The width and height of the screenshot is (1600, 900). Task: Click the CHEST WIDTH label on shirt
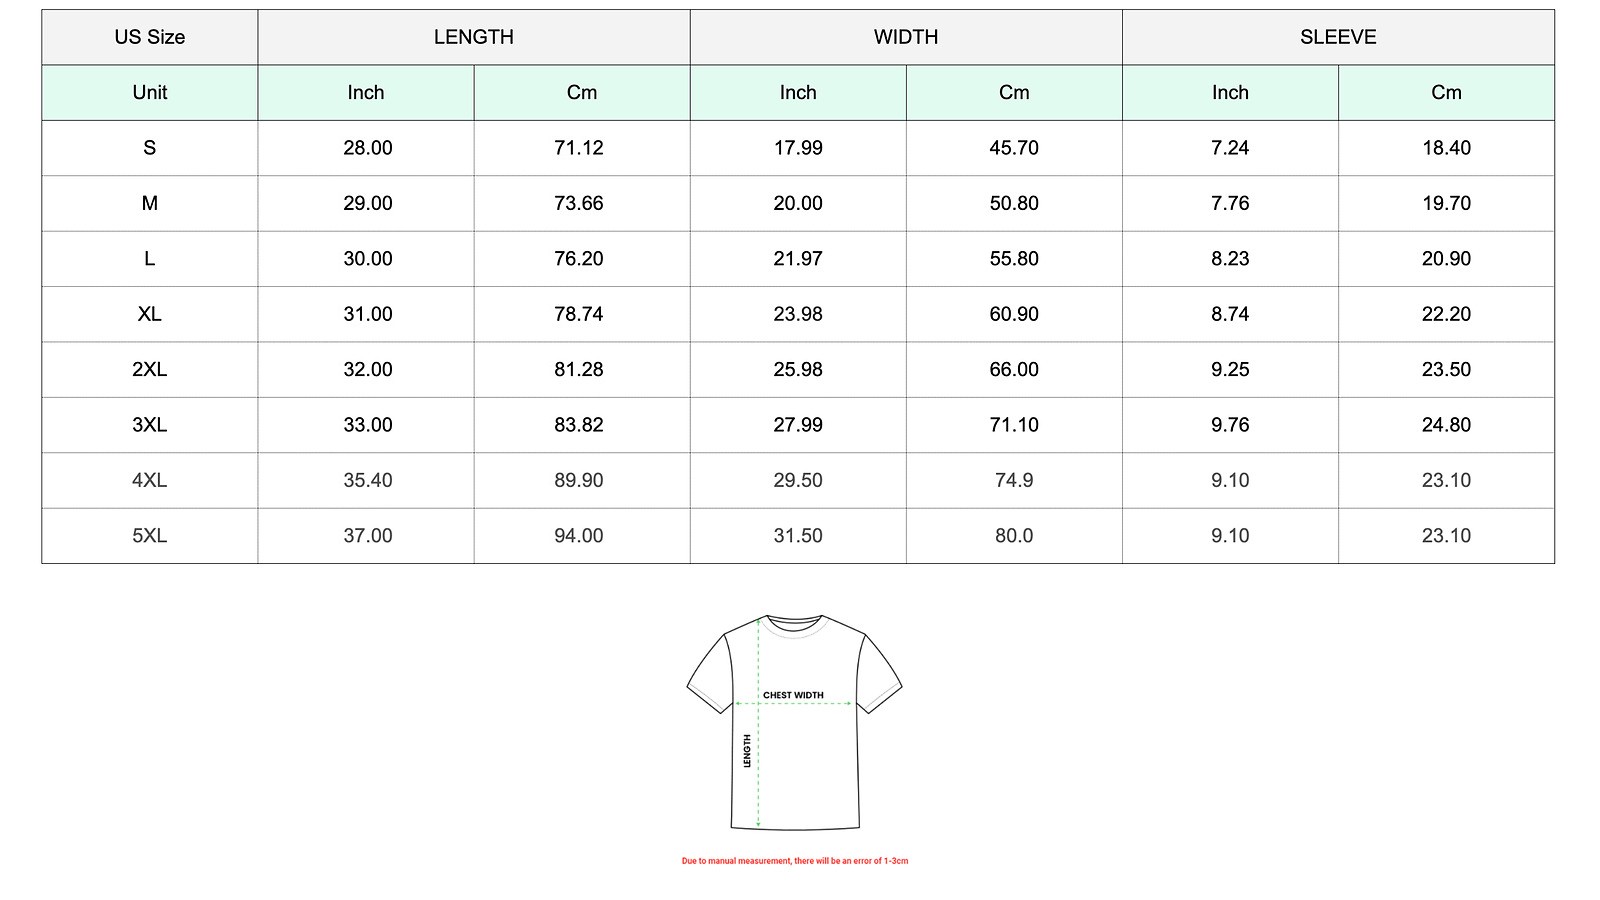coord(793,695)
